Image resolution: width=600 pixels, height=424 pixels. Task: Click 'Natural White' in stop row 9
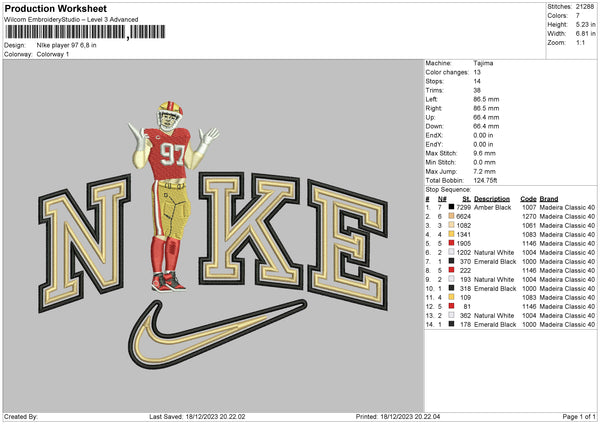[494, 279]
